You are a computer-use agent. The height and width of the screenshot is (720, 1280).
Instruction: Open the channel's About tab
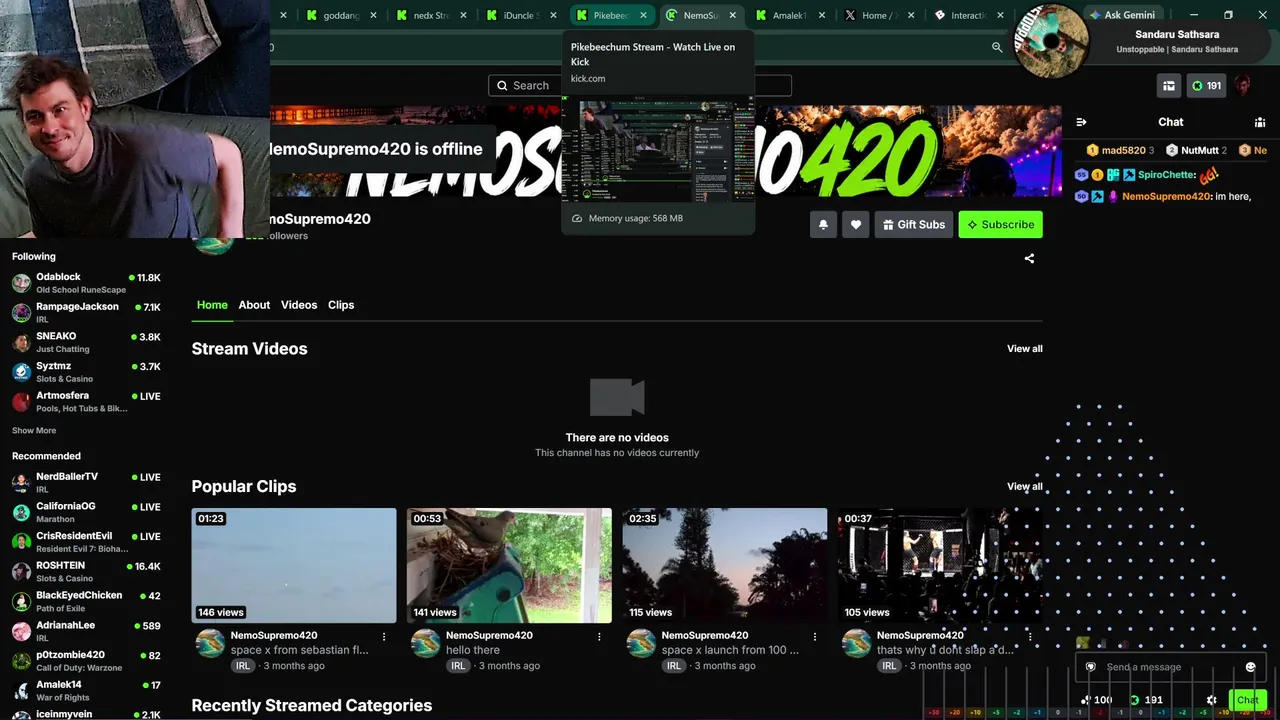click(x=254, y=305)
